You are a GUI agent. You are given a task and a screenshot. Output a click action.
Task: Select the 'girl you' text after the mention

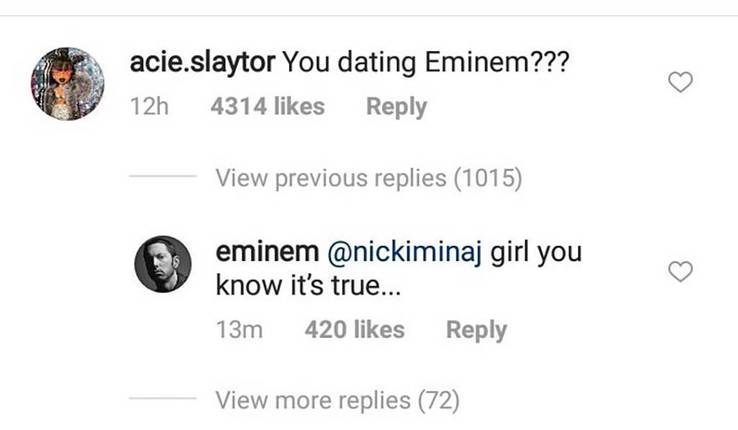pos(536,253)
